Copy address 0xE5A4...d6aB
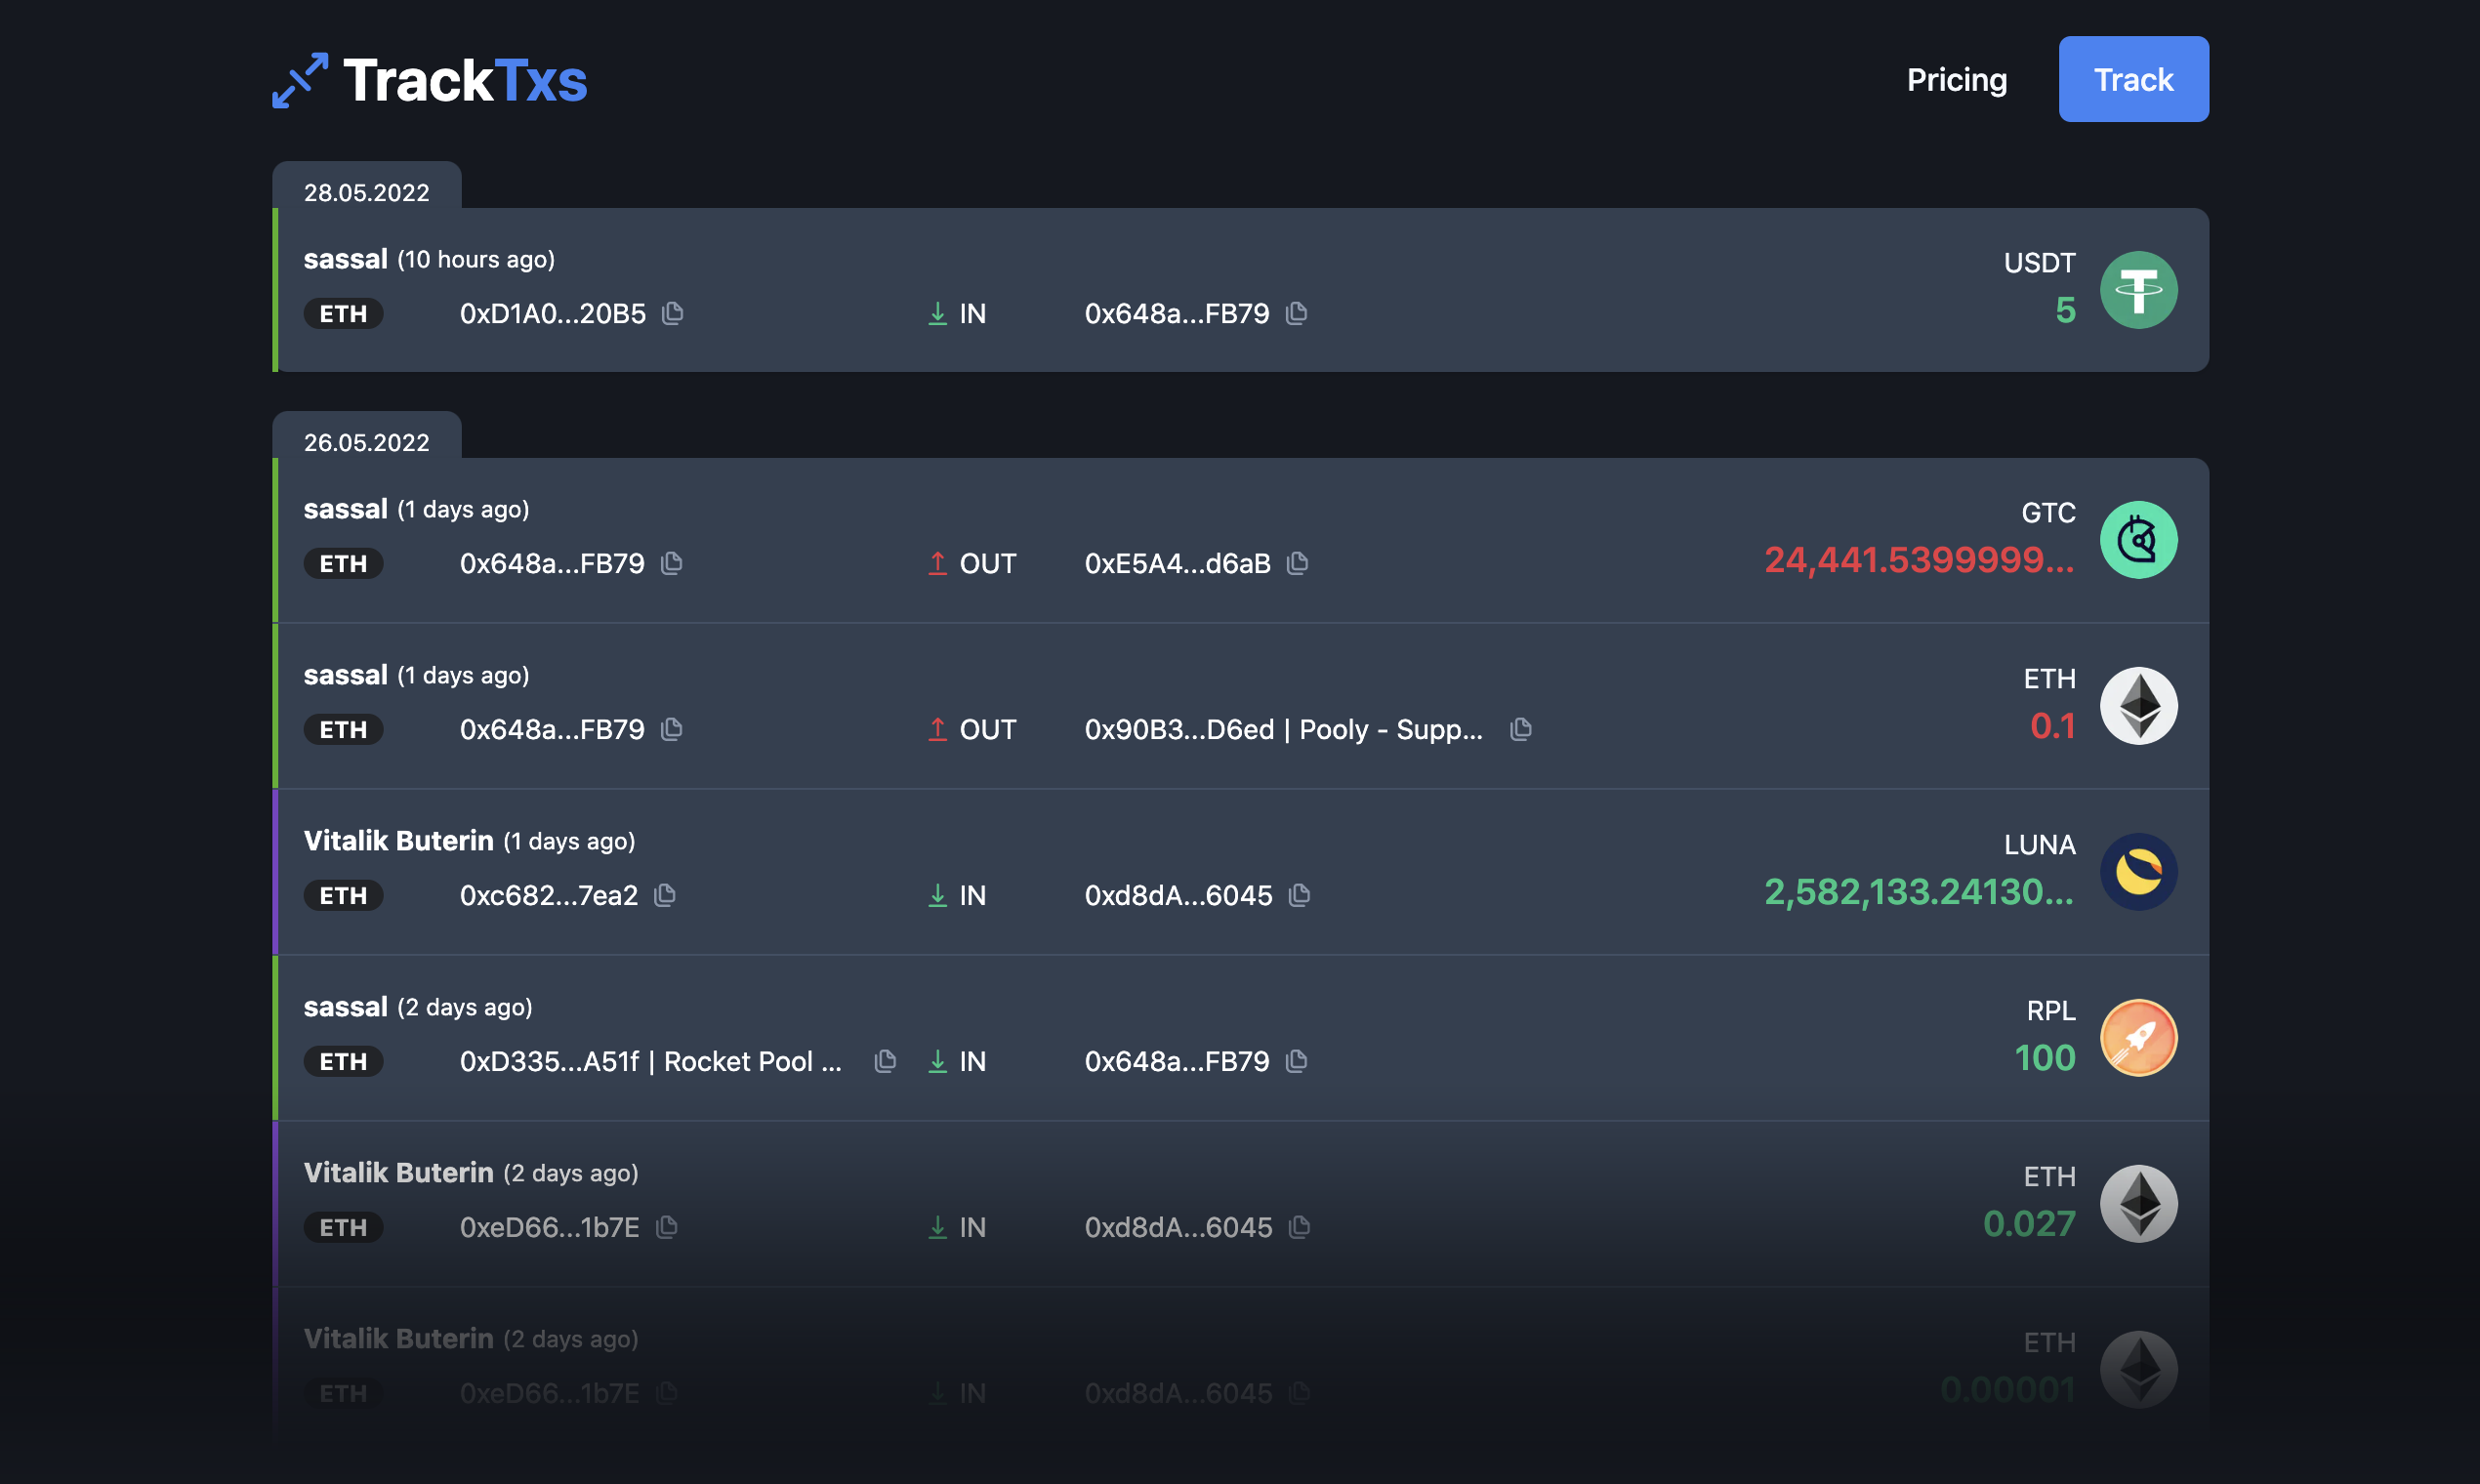Screen dimensions: 2480x1484 click(1298, 564)
